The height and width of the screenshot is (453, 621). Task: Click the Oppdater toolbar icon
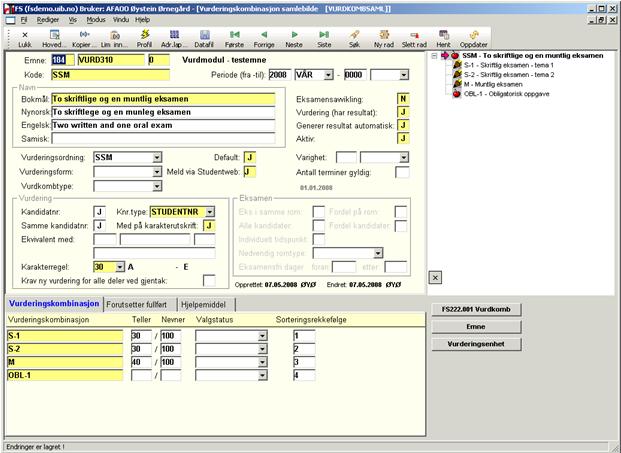(473, 39)
